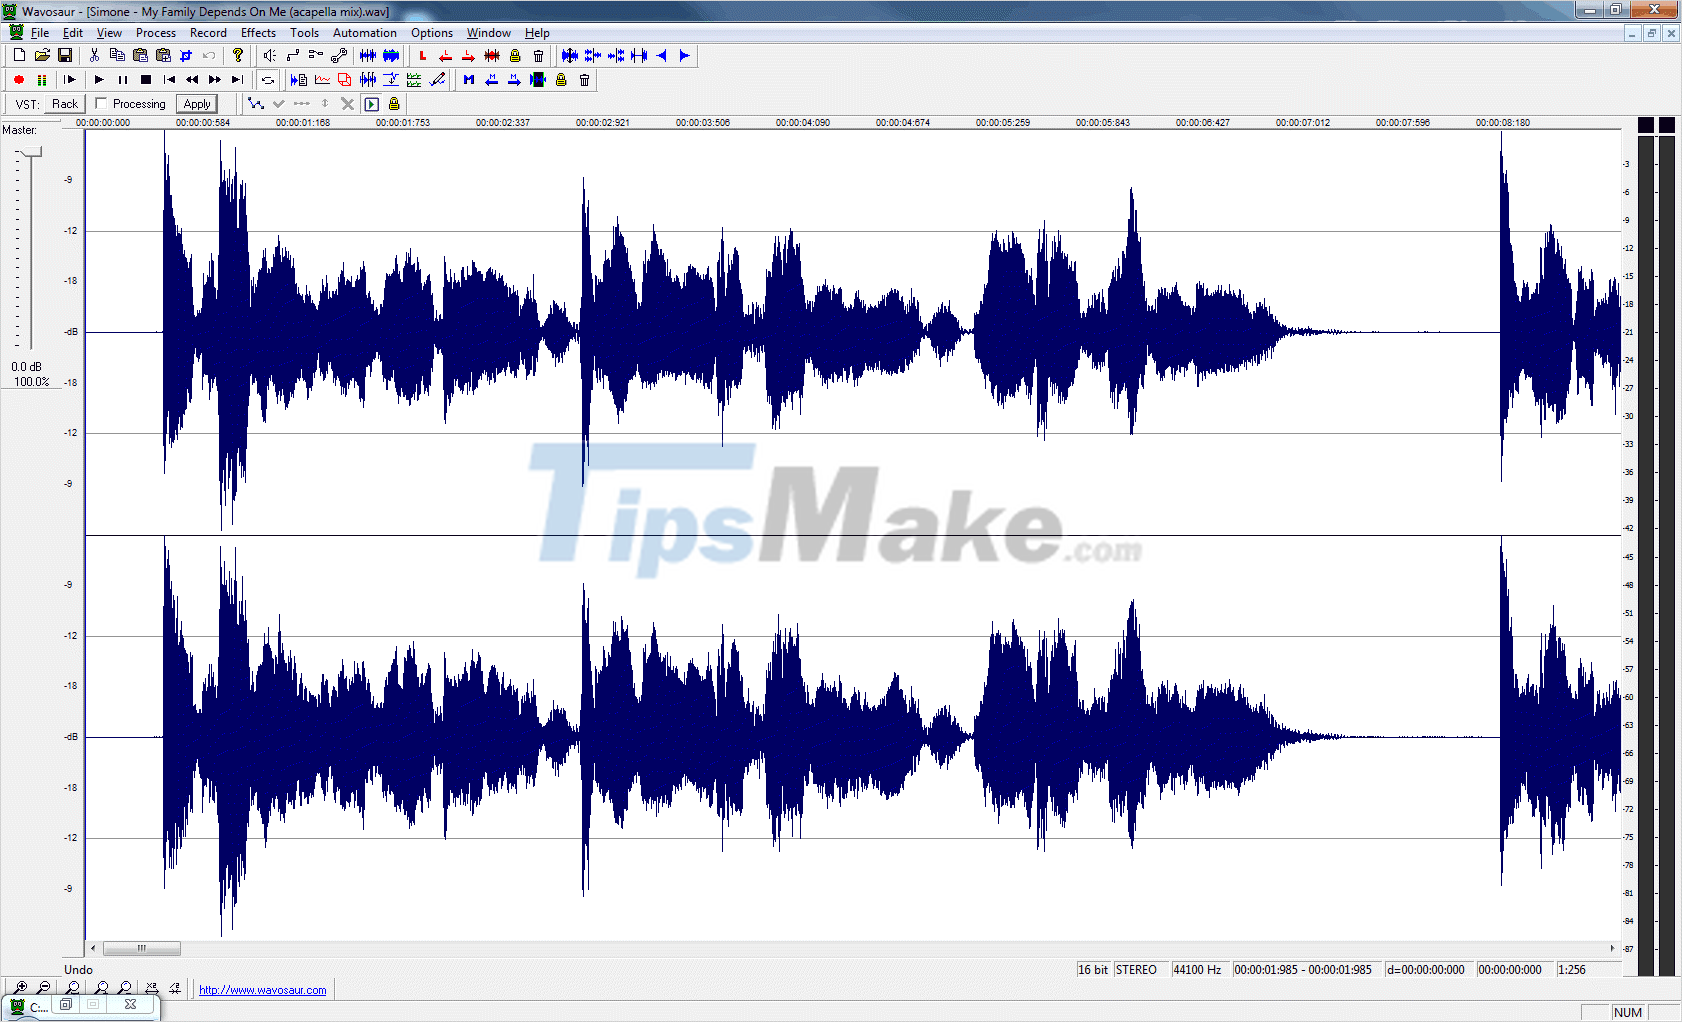Image resolution: width=1682 pixels, height=1022 pixels.
Task: Open the Tools menu
Action: tap(304, 32)
